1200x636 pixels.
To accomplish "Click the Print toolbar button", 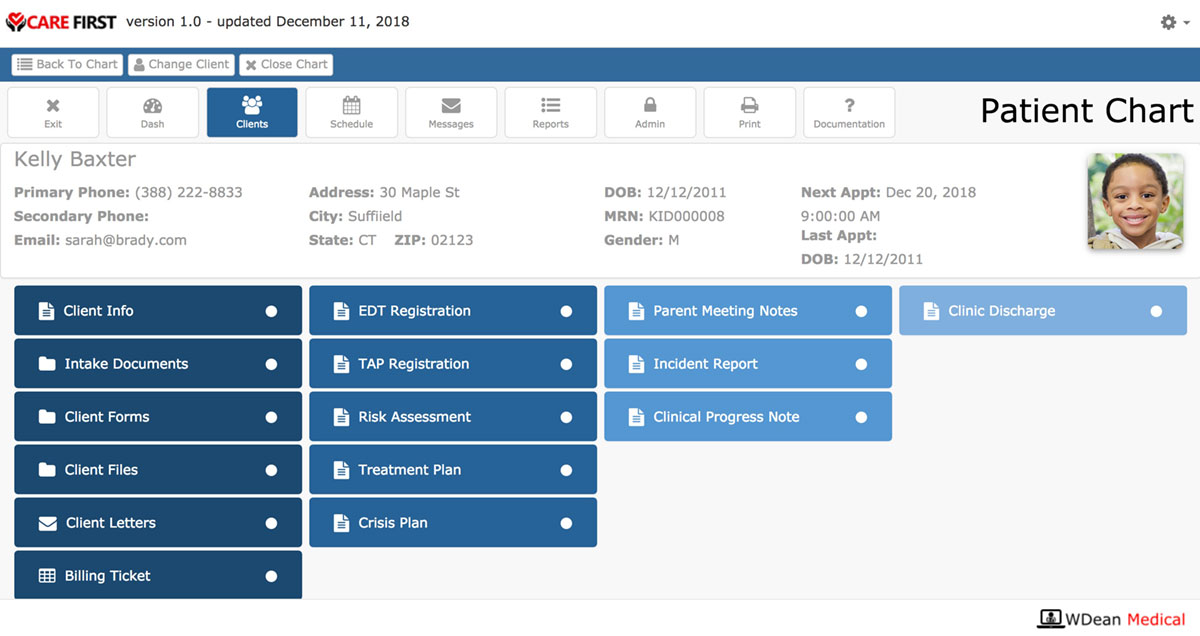I will pos(749,112).
